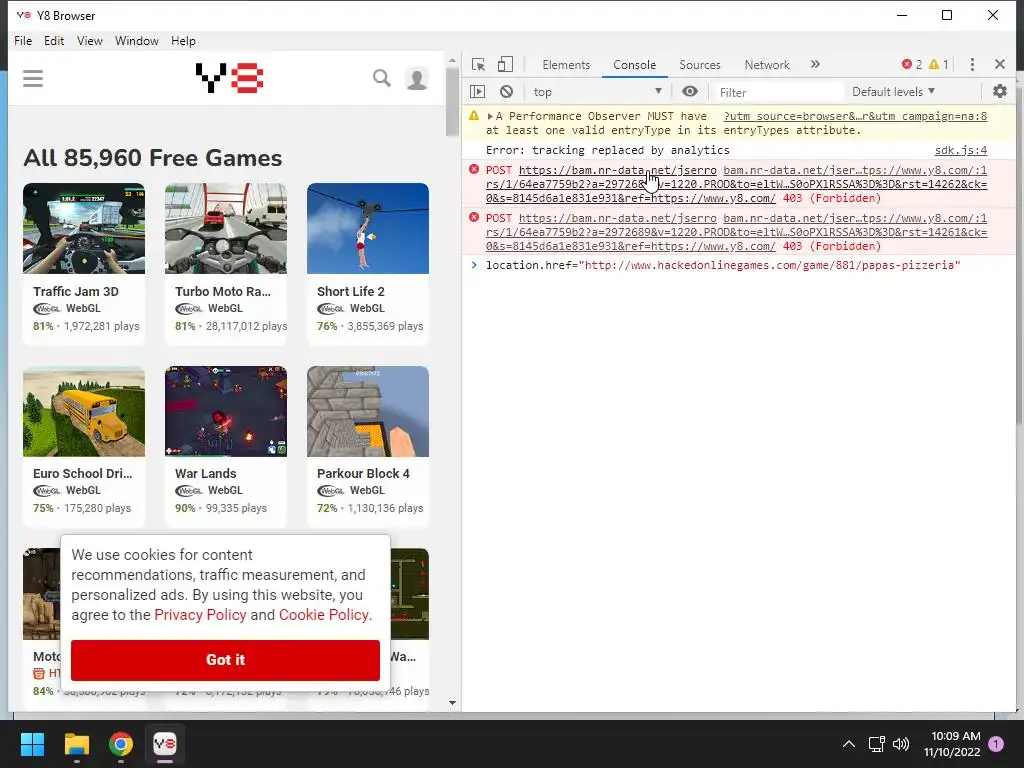This screenshot has width=1024, height=768.
Task: Open the File menu
Action: (23, 40)
